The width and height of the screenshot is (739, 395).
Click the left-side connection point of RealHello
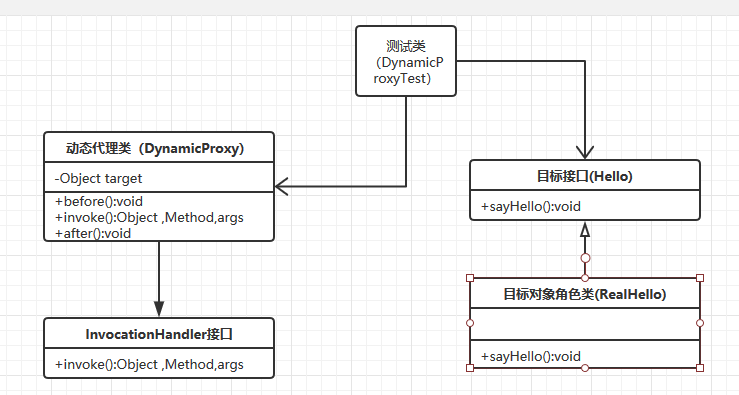pos(470,323)
